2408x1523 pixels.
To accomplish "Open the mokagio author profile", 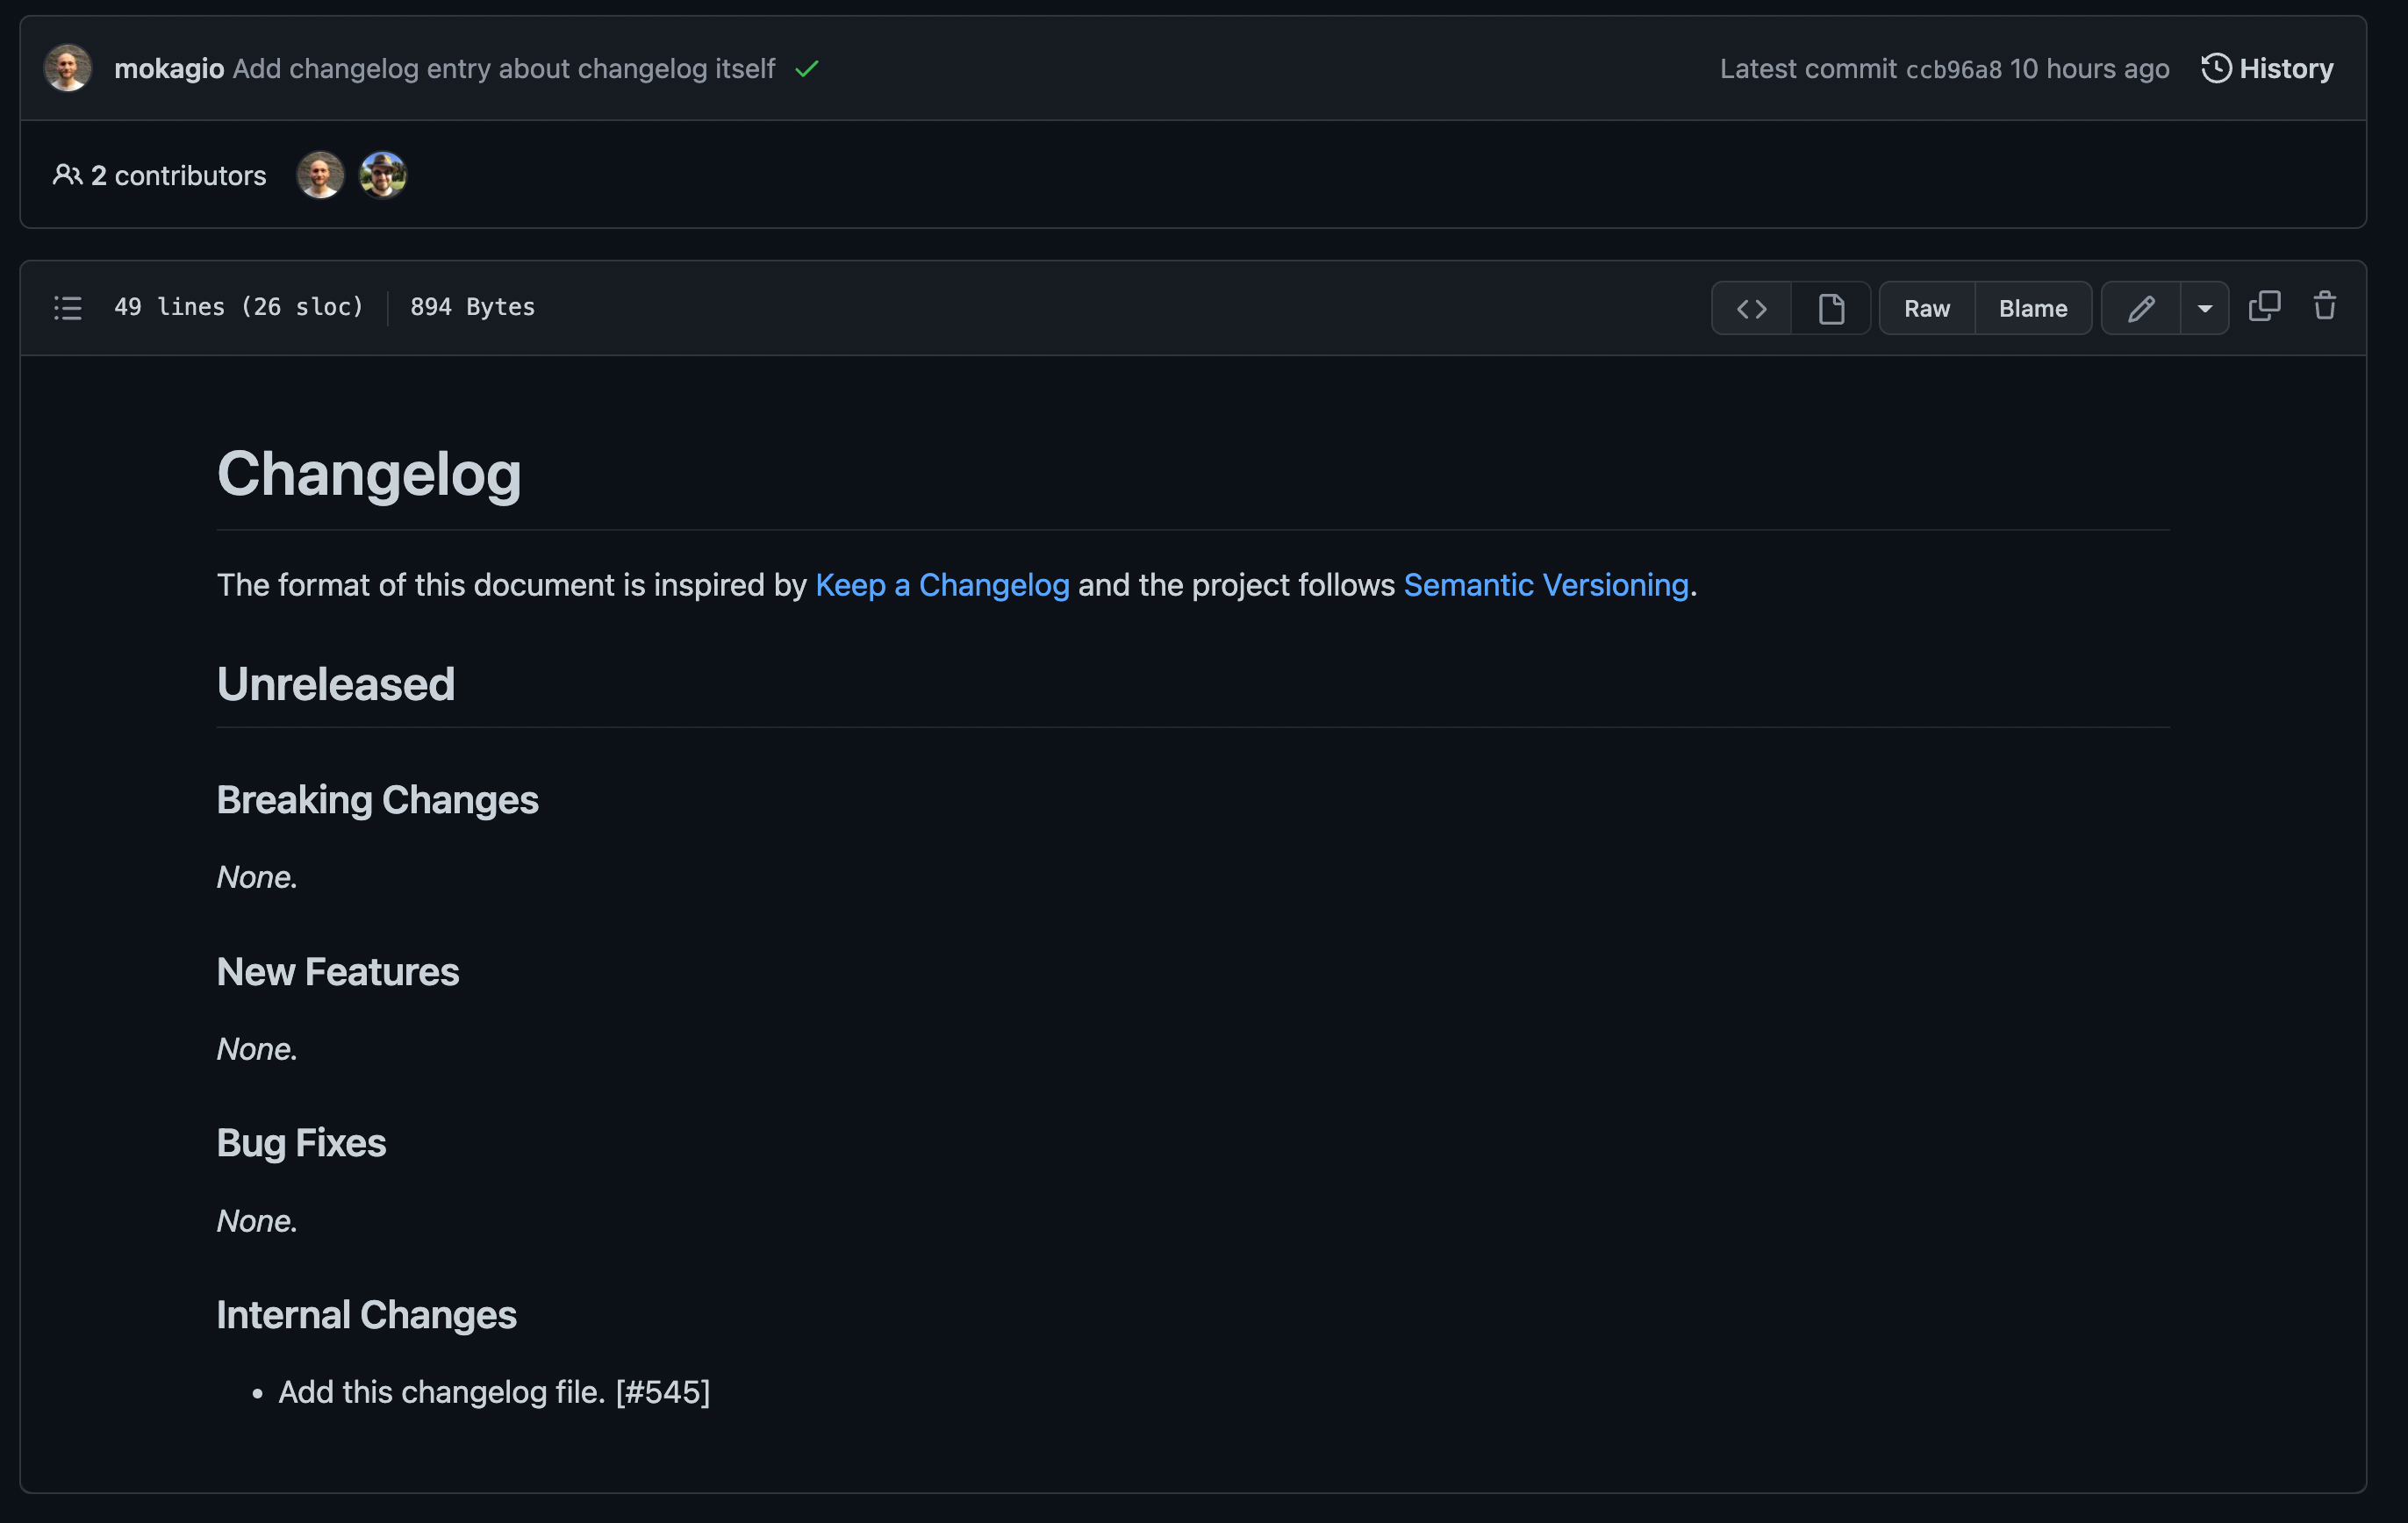I will 169,69.
